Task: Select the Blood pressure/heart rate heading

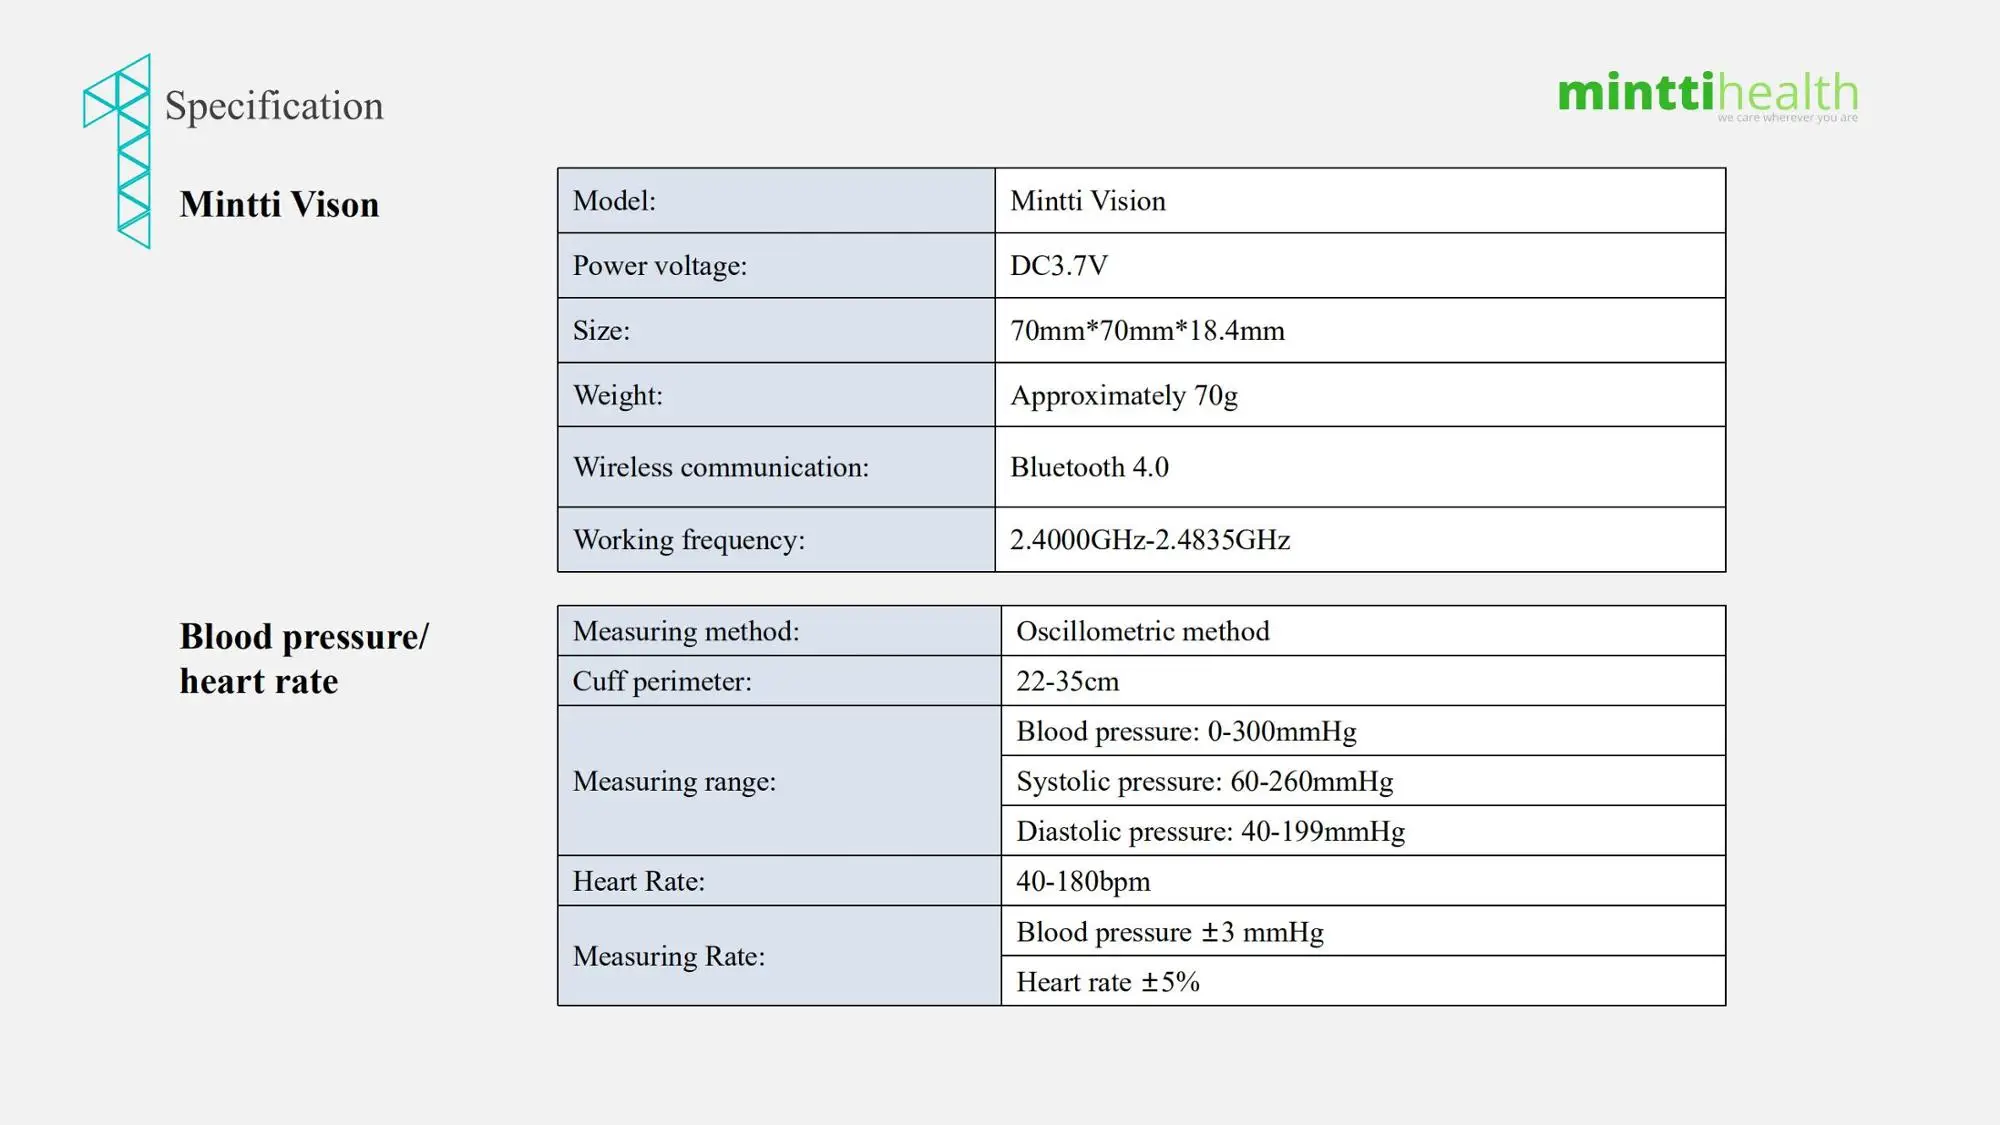Action: click(x=304, y=659)
